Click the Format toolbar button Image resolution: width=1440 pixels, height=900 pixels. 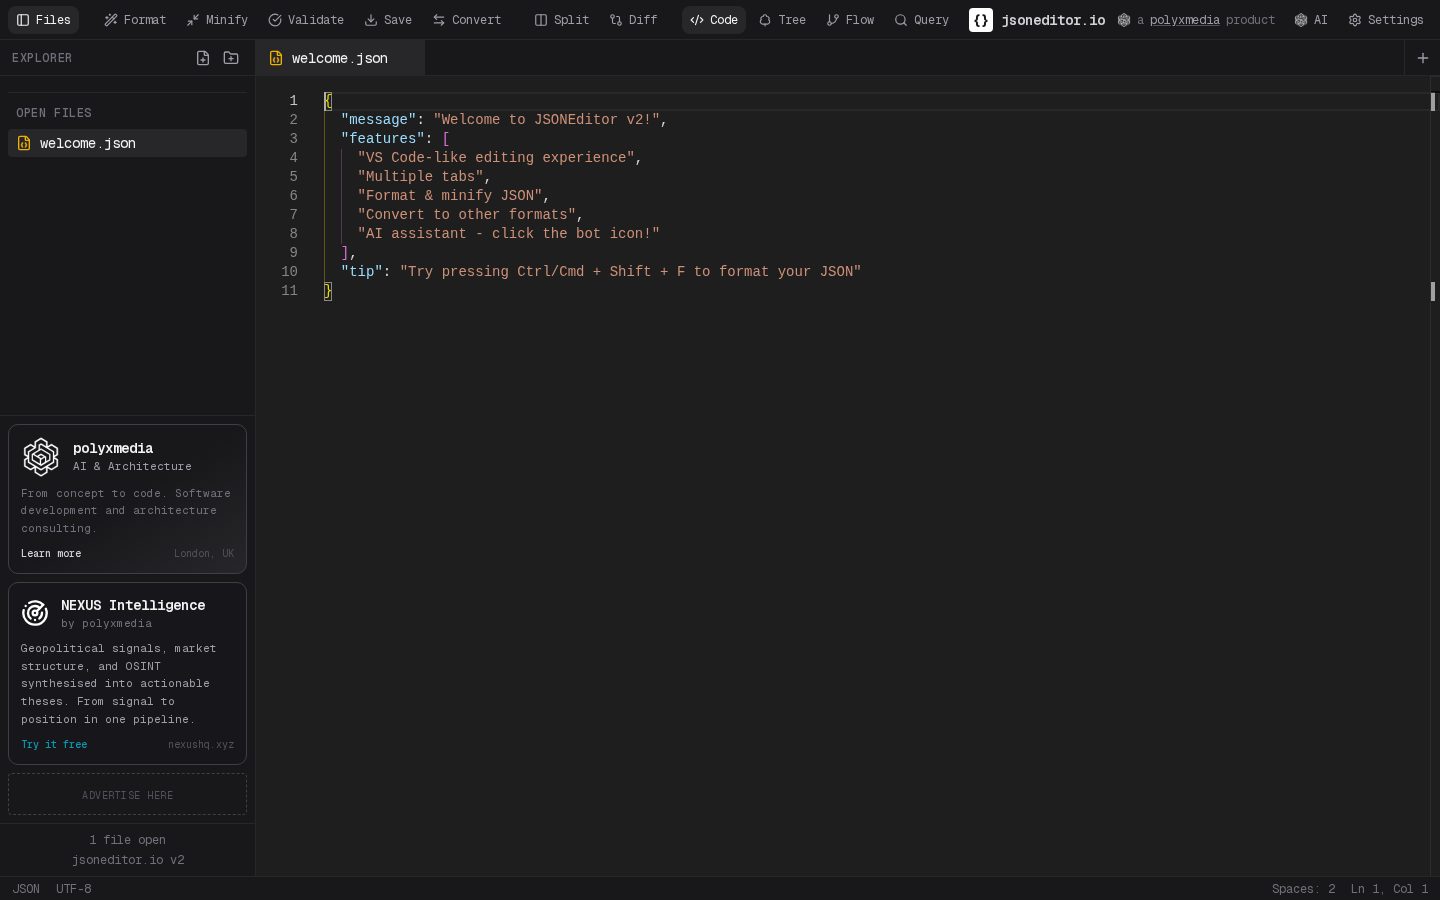tap(135, 20)
